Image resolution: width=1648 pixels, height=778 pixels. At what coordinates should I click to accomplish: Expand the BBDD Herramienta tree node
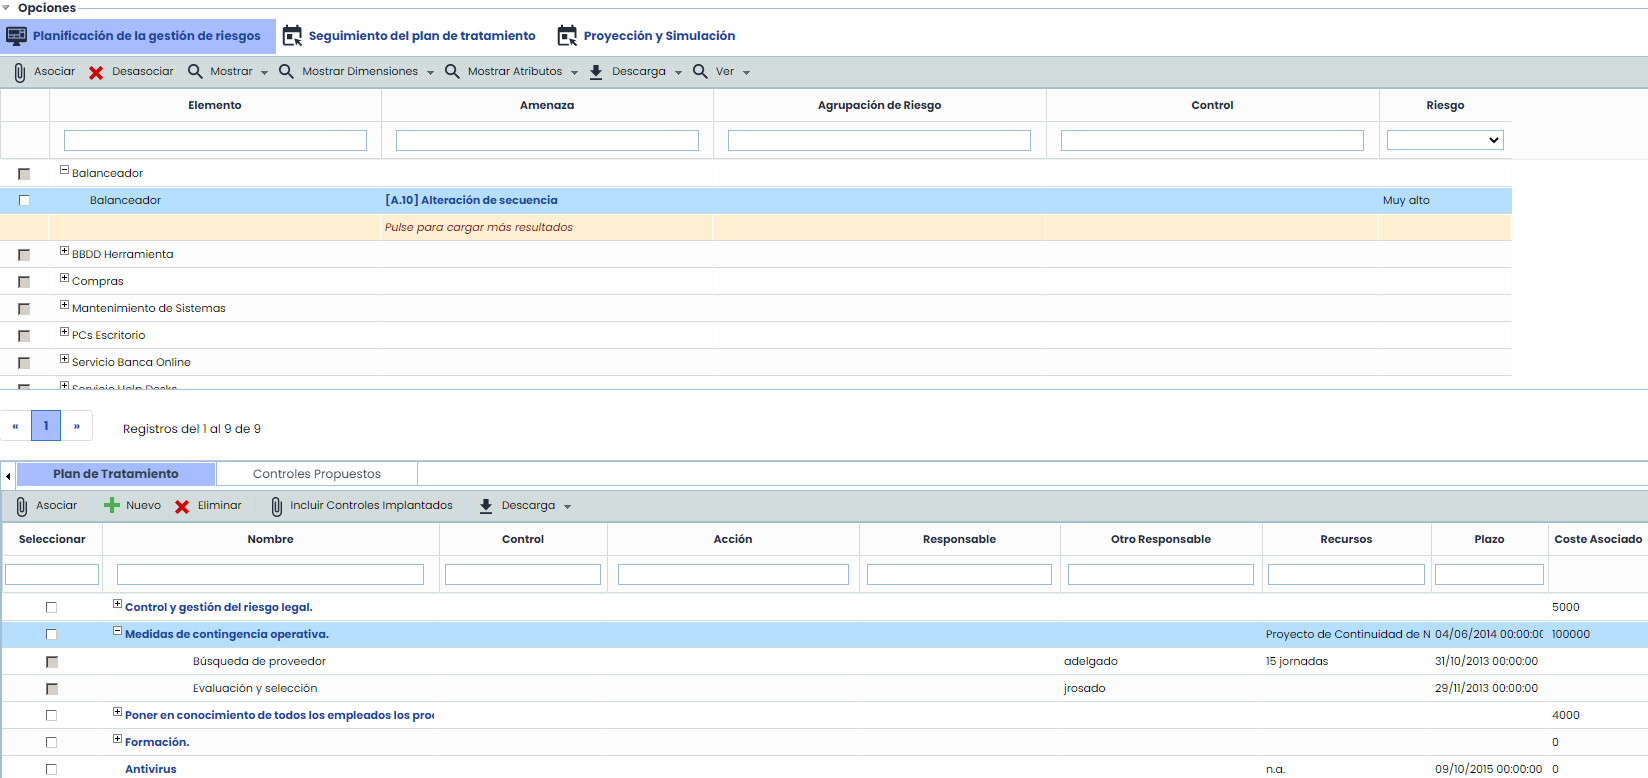[x=64, y=251]
